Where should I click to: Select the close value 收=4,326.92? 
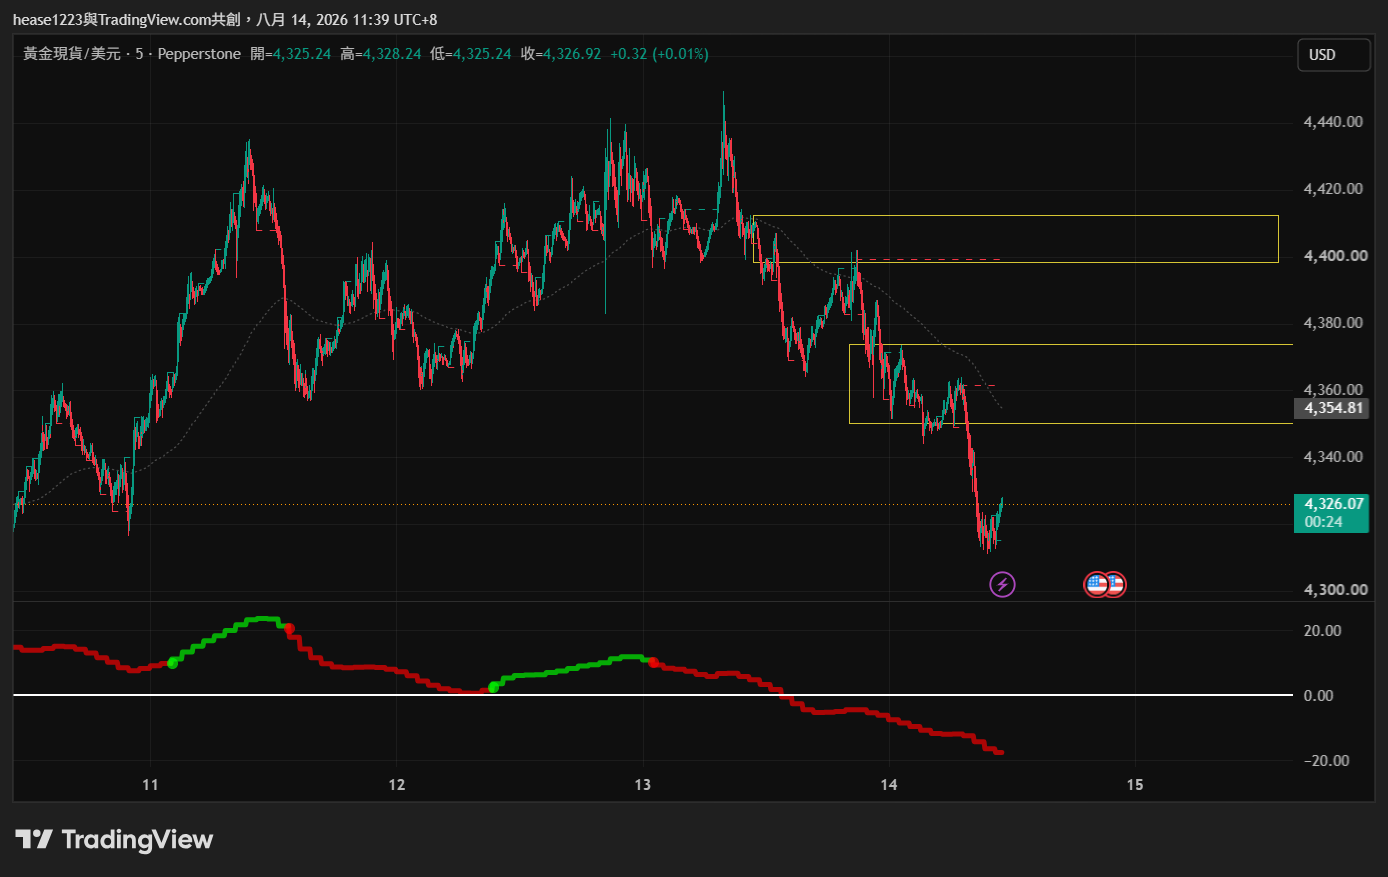561,54
